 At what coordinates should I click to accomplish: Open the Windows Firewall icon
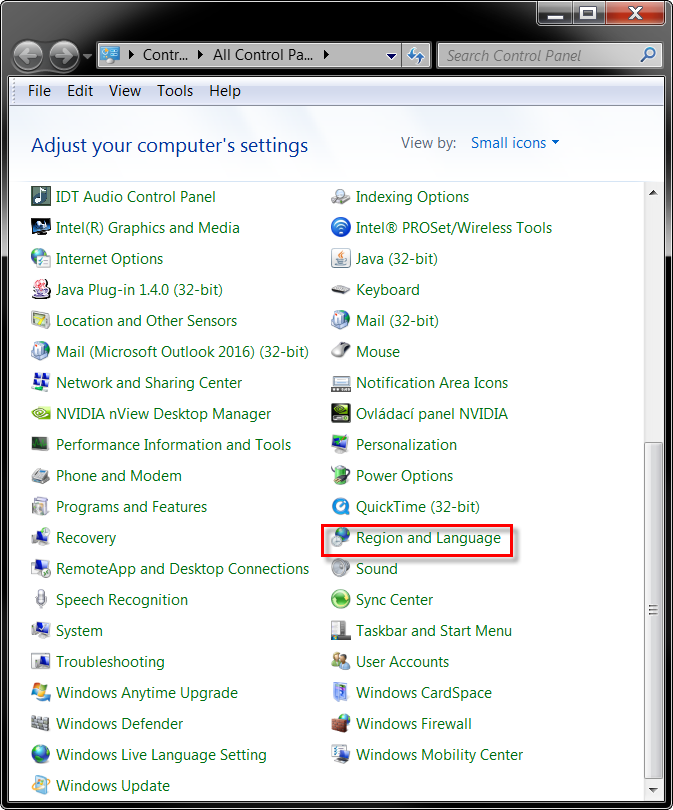pos(340,724)
